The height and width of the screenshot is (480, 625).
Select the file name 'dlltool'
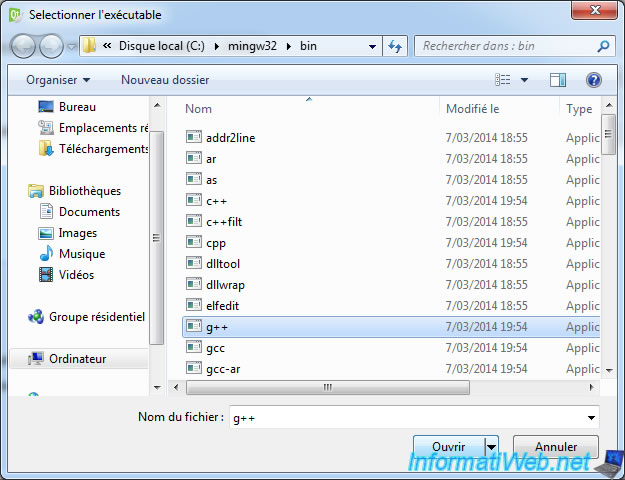pyautogui.click(x=223, y=264)
